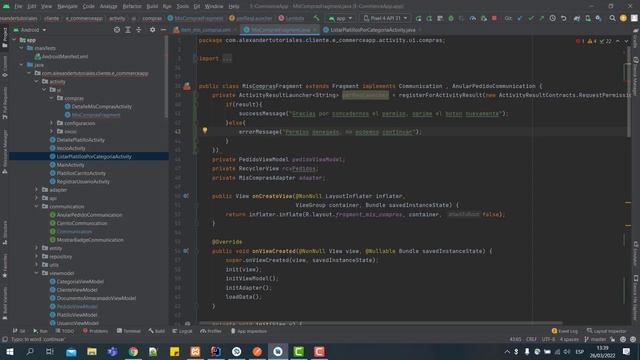
Task: Open the Android project view dropdown
Action: click(30, 30)
